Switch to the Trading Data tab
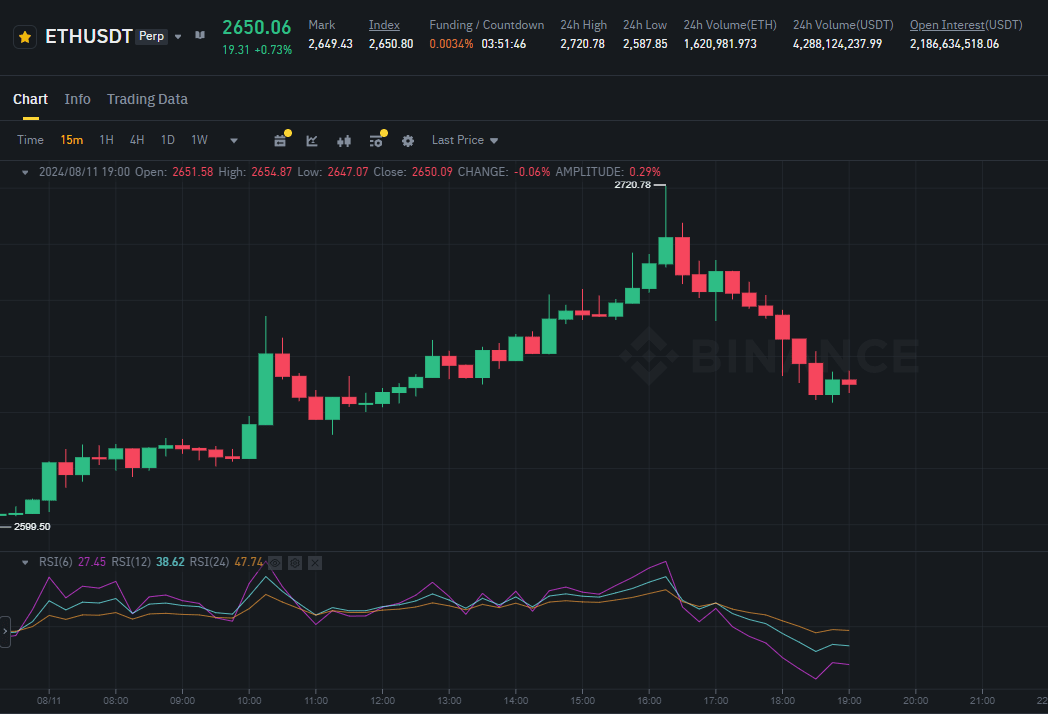 [x=147, y=99]
